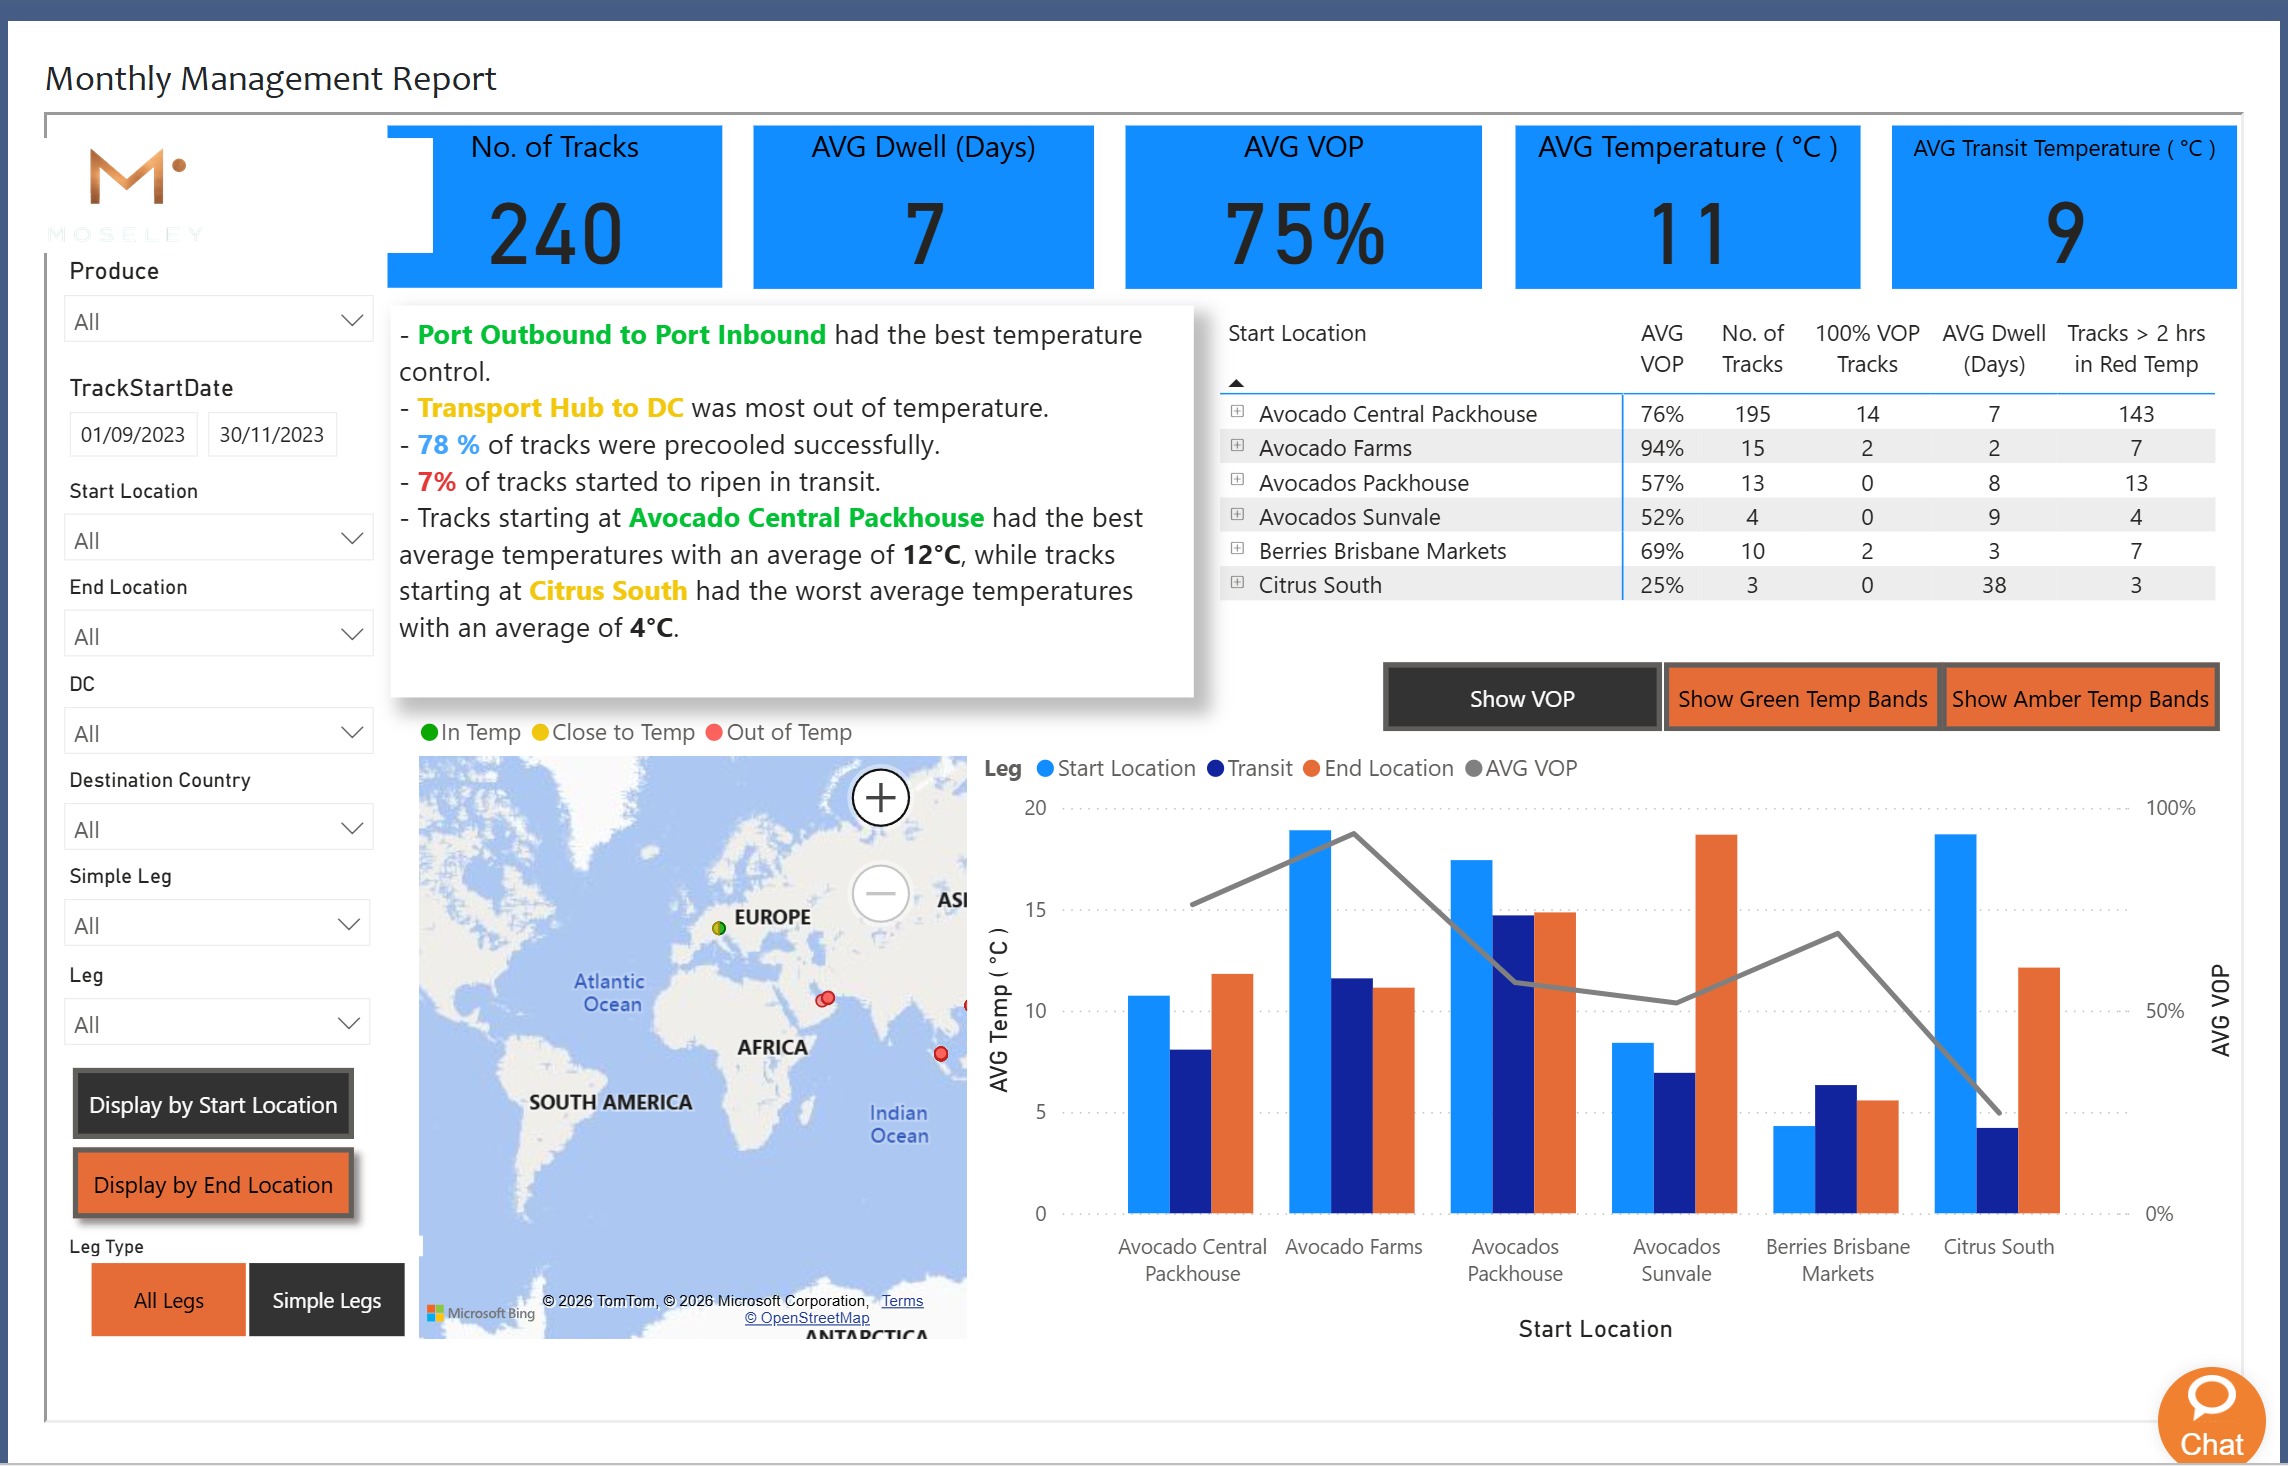Open the OpenStreetMap link
The width and height of the screenshot is (2288, 1466).
(807, 1318)
